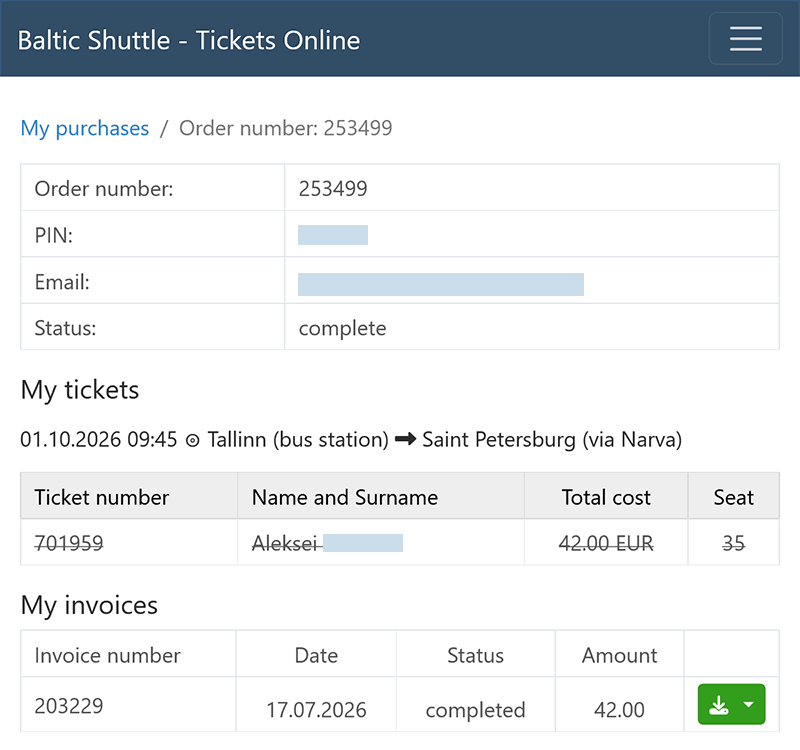Click the seat number 35
800x750 pixels.
point(734,543)
